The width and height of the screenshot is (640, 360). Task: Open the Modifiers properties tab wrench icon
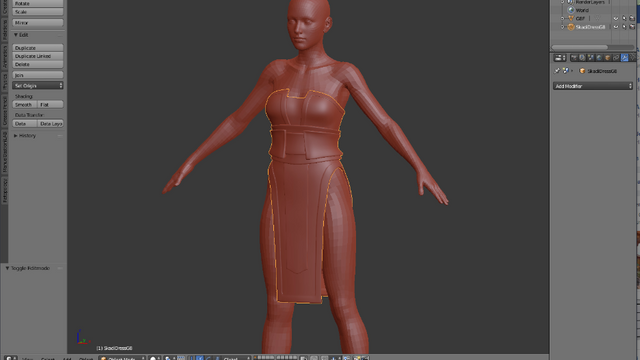pyautogui.click(x=624, y=58)
